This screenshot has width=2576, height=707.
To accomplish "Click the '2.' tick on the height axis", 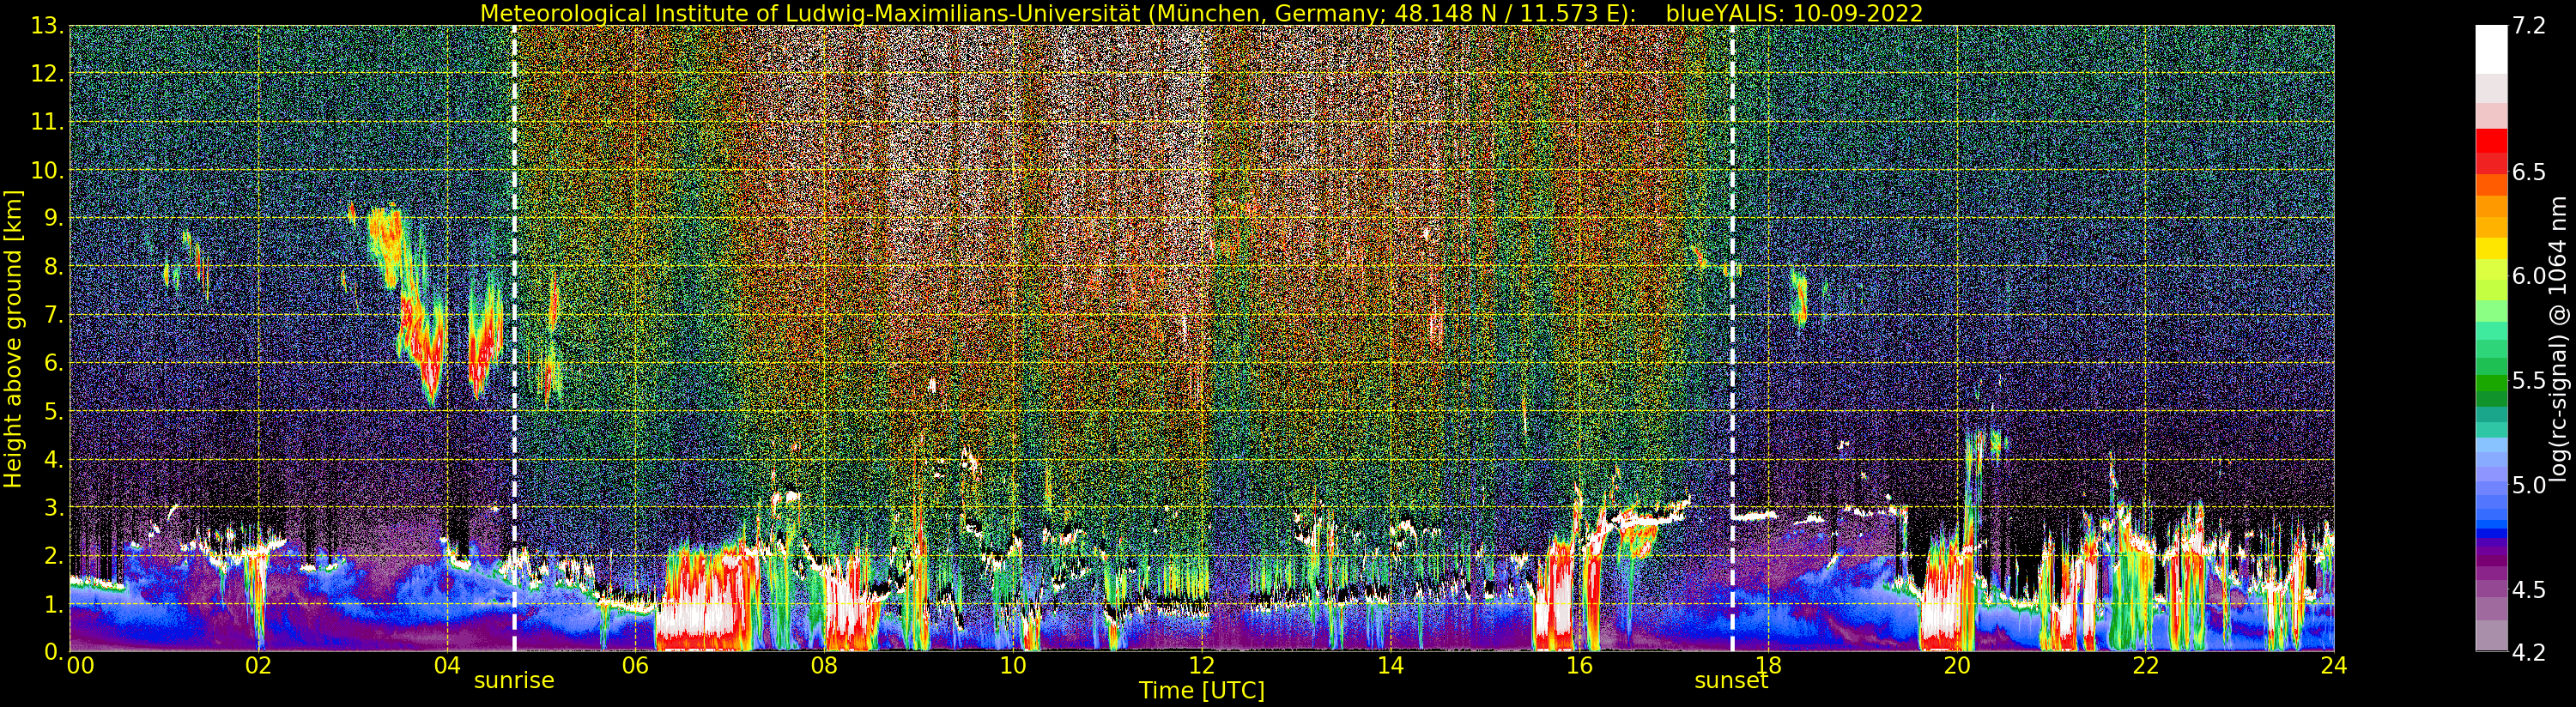I will (x=54, y=555).
